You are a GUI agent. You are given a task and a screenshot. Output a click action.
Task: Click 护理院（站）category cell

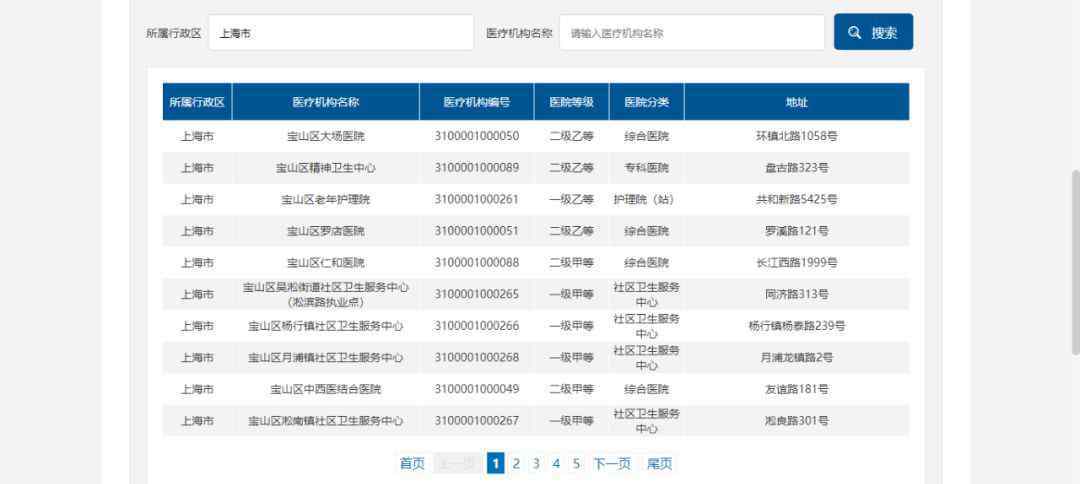click(x=643, y=200)
